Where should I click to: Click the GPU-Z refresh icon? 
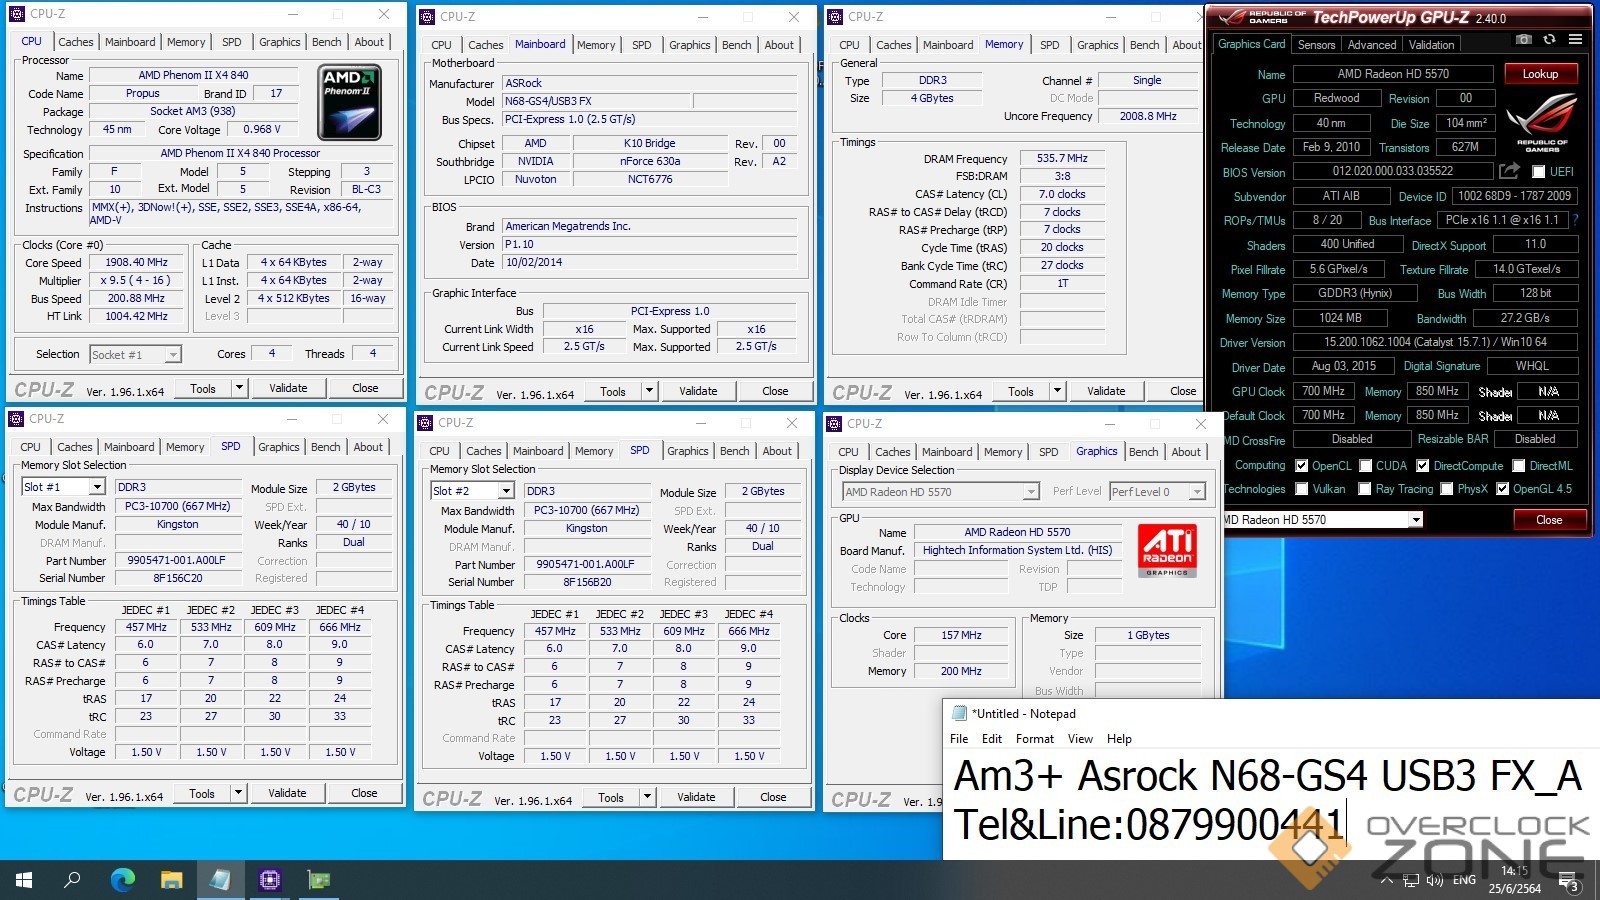(1549, 40)
